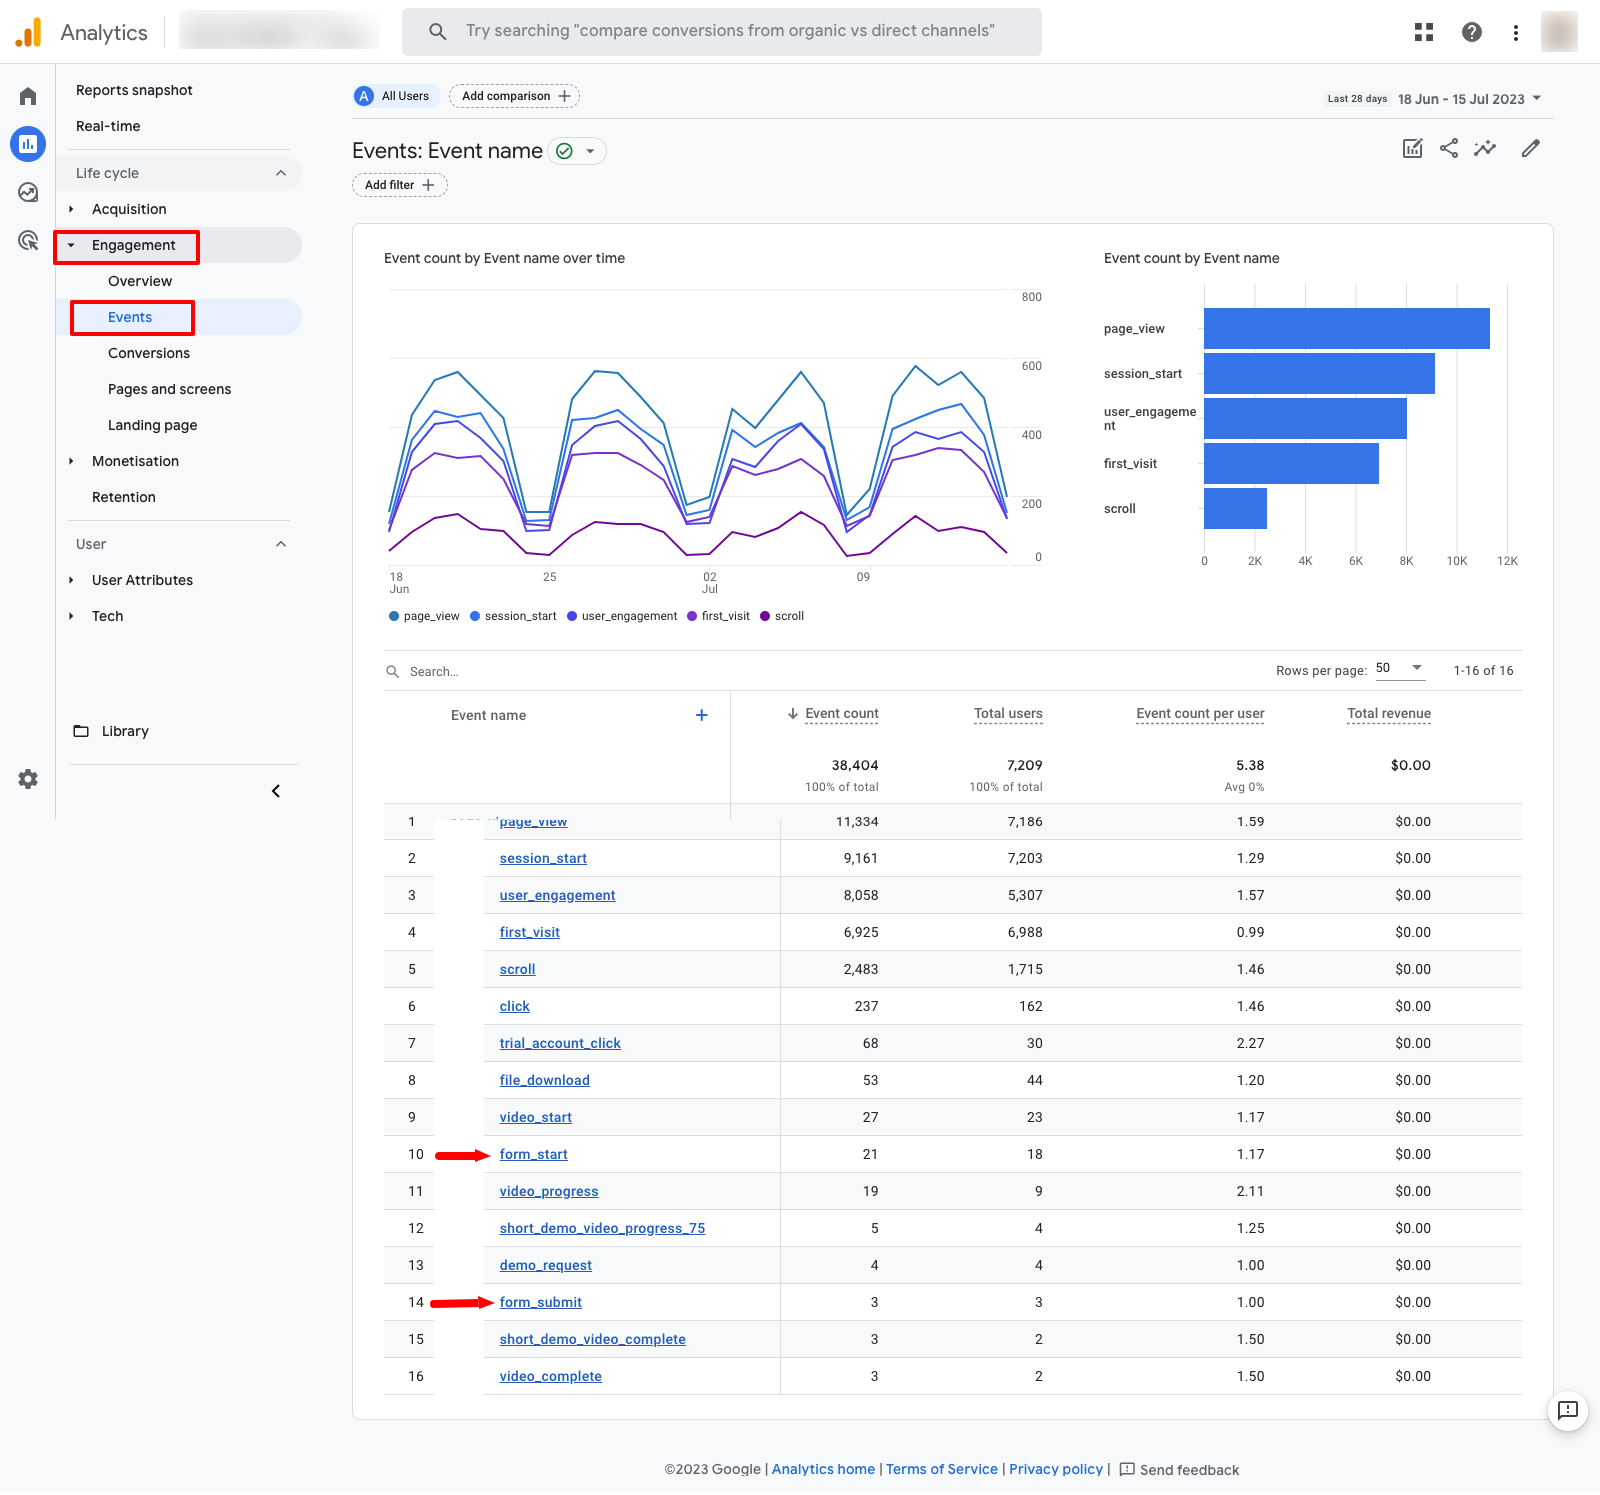Select Conversions in the Engagement menu
1600x1495 pixels.
[x=149, y=353]
